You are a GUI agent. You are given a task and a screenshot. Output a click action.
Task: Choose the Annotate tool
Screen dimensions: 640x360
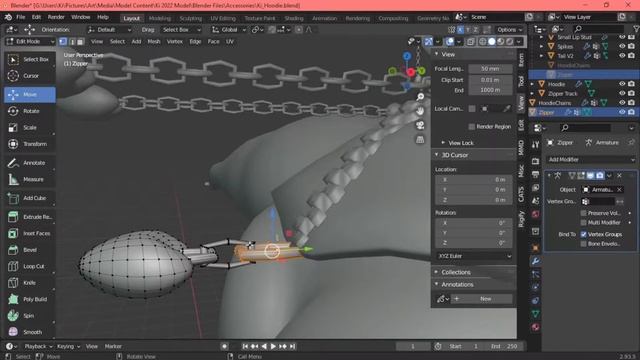point(30,163)
